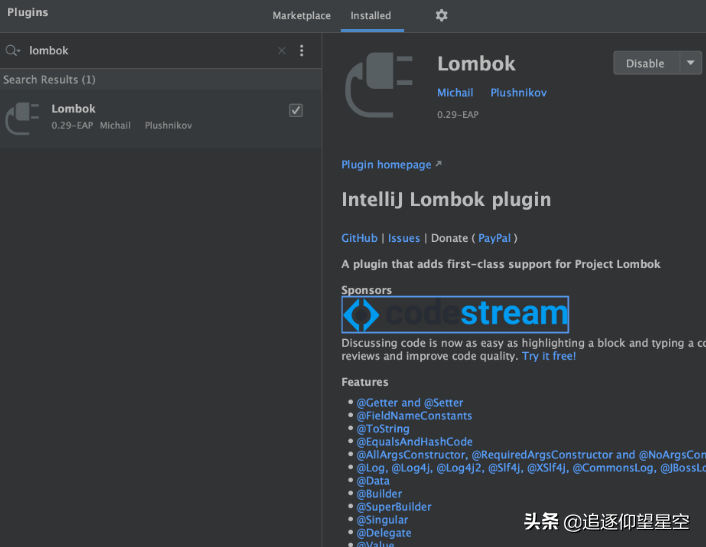Open the @Delegate feature link
The width and height of the screenshot is (706, 547).
click(x=384, y=533)
